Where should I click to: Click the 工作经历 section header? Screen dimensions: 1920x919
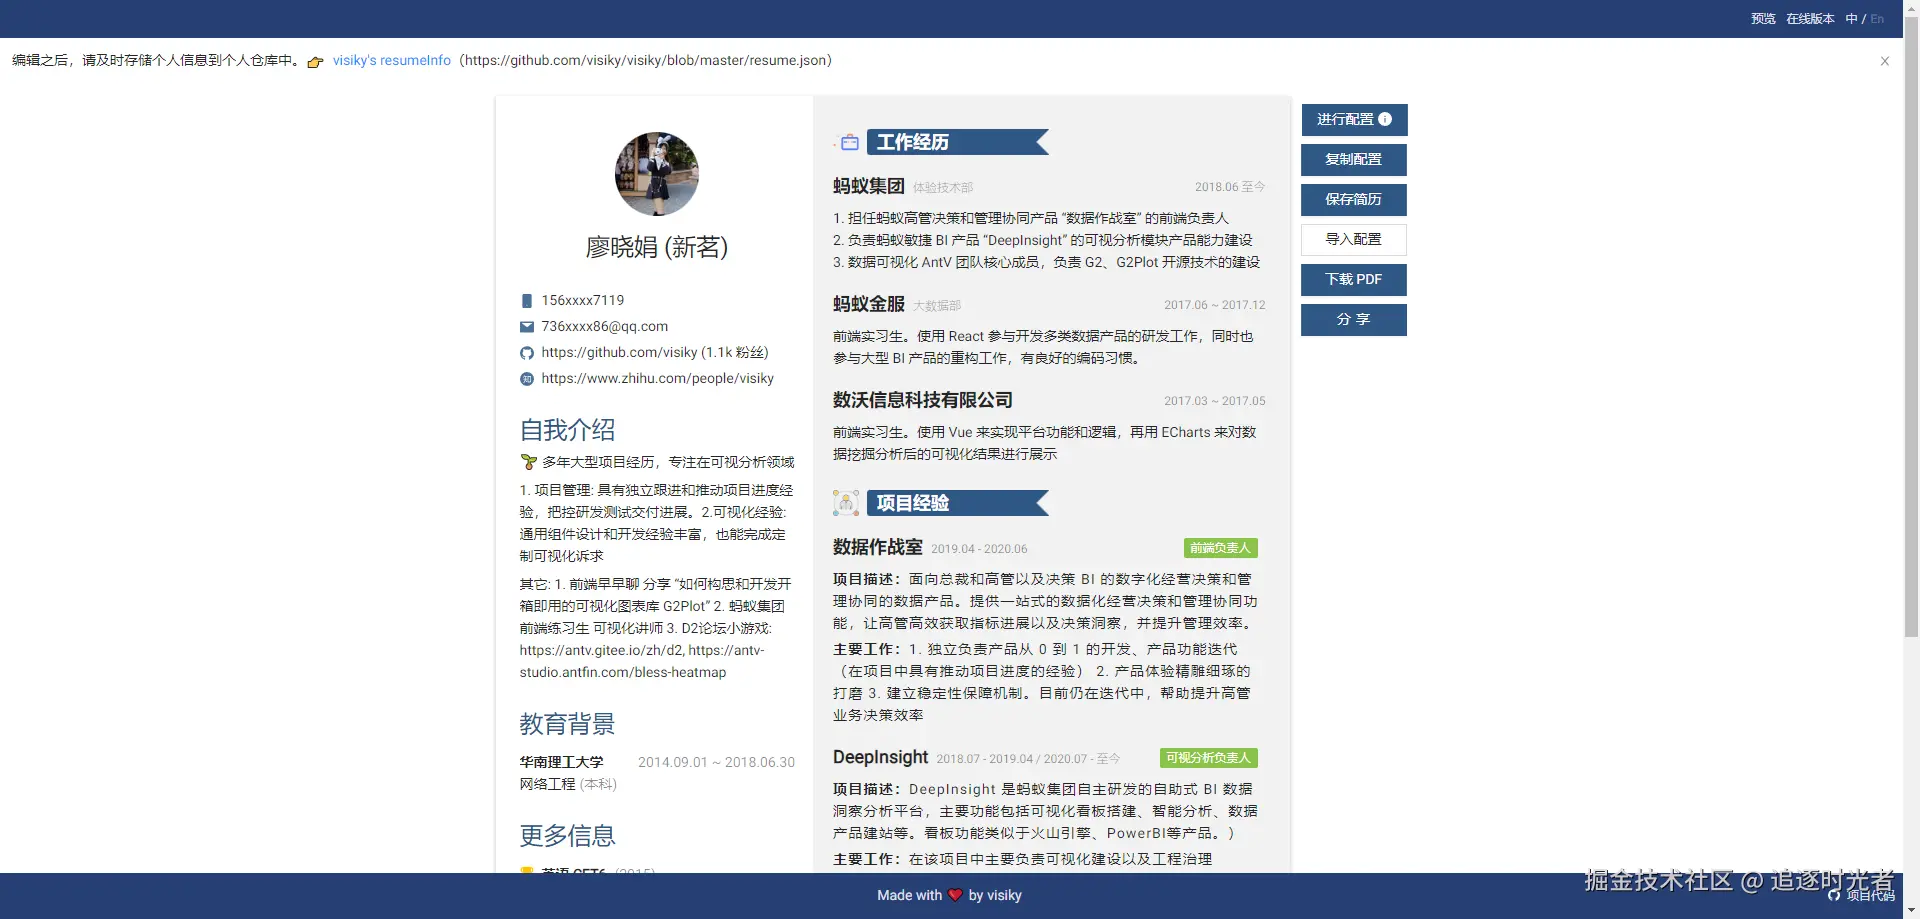[957, 142]
